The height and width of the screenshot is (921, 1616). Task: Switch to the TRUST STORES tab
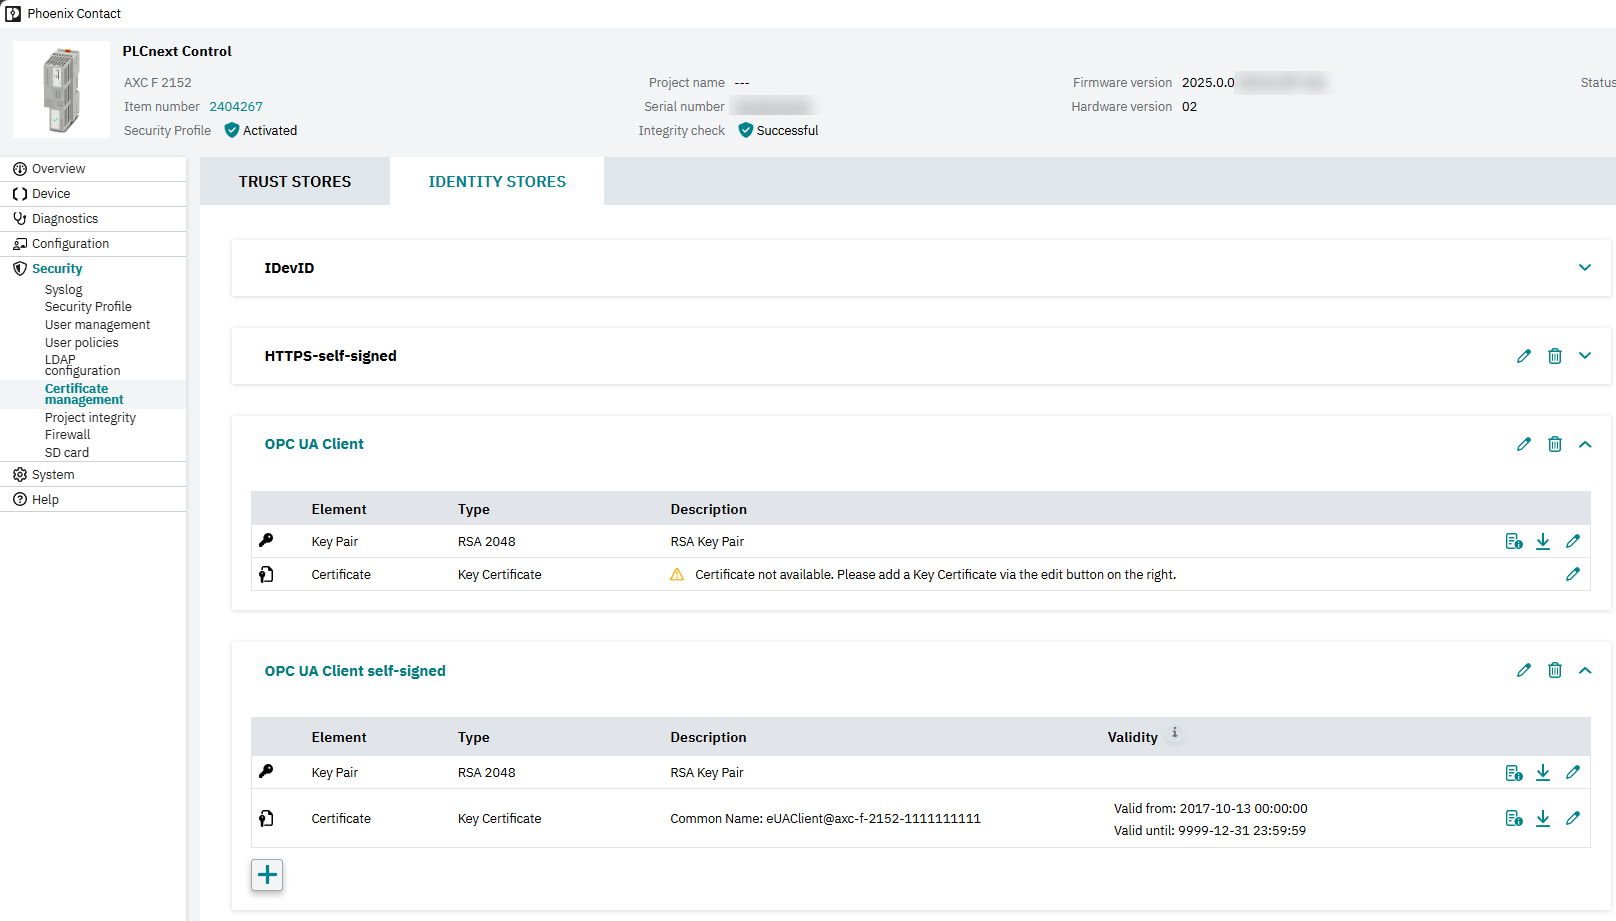[x=295, y=181]
